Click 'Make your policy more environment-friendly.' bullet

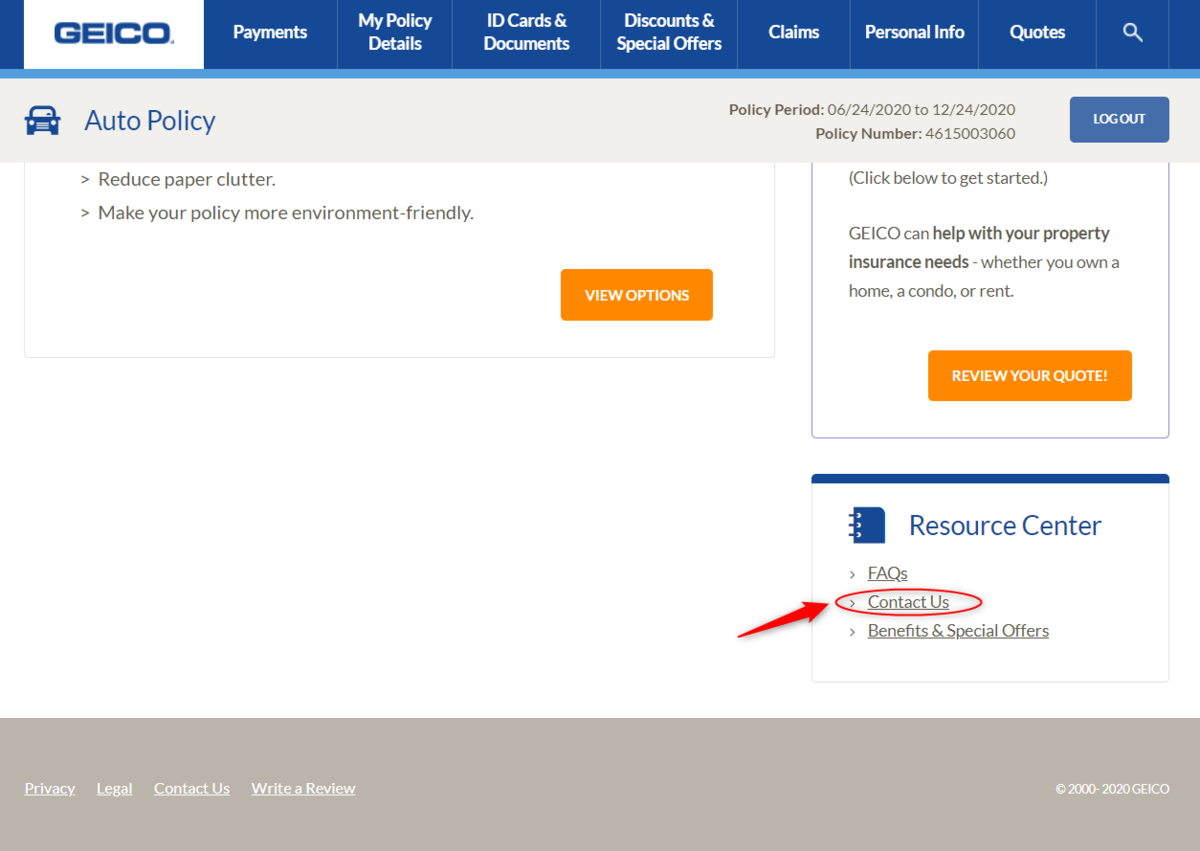(286, 213)
